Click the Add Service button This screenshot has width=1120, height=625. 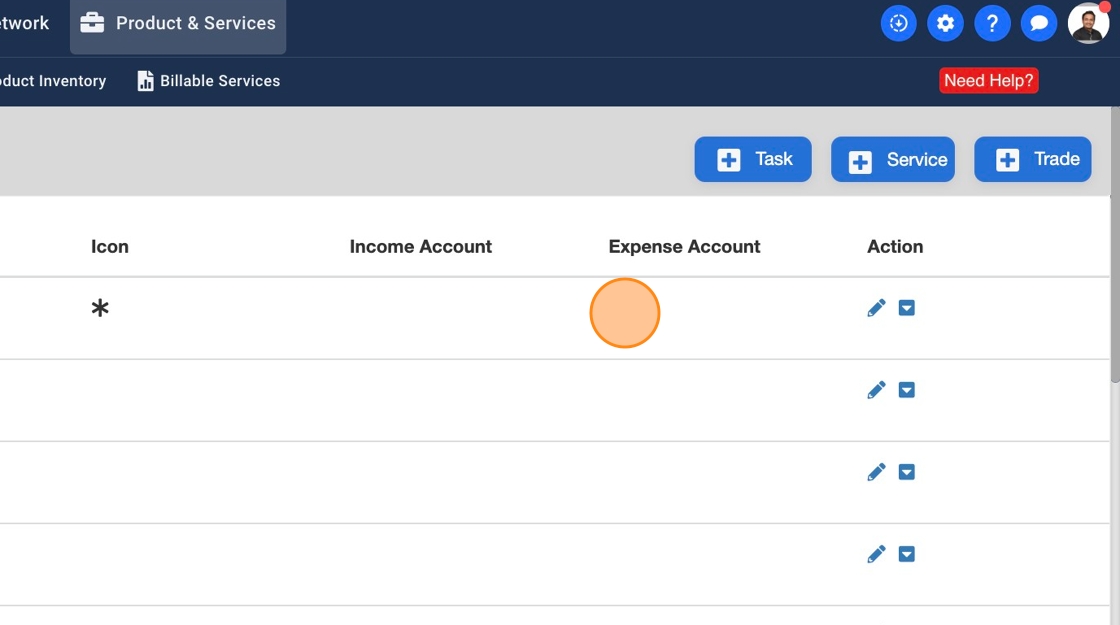[x=893, y=160]
